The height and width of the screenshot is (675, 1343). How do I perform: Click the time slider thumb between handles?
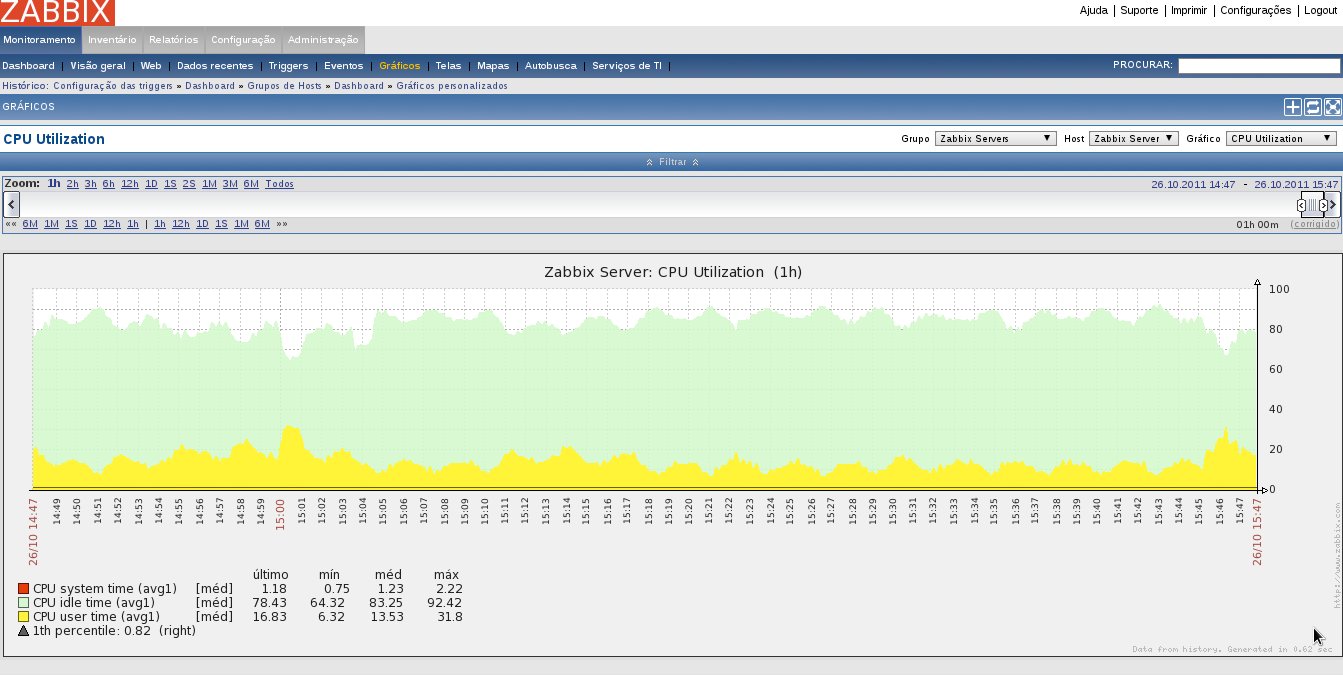pyautogui.click(x=1312, y=205)
